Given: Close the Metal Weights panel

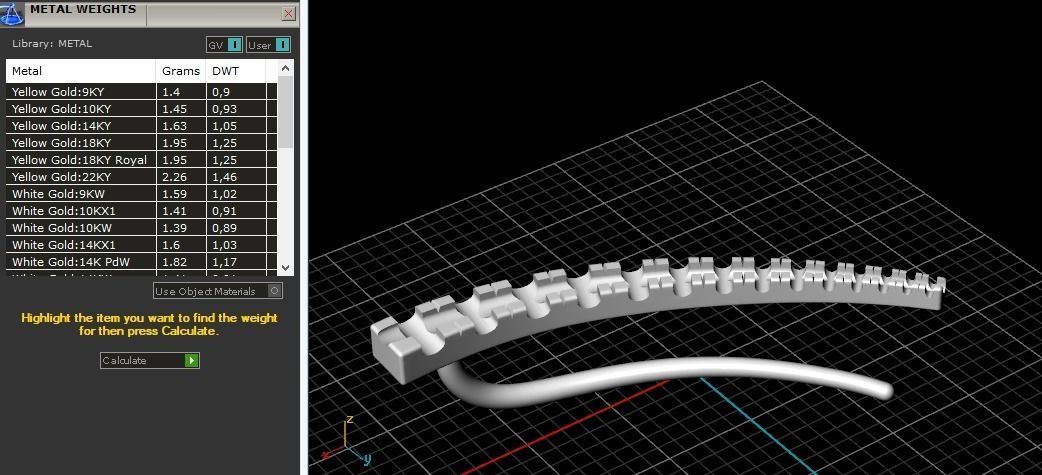Looking at the screenshot, I should tap(288, 13).
